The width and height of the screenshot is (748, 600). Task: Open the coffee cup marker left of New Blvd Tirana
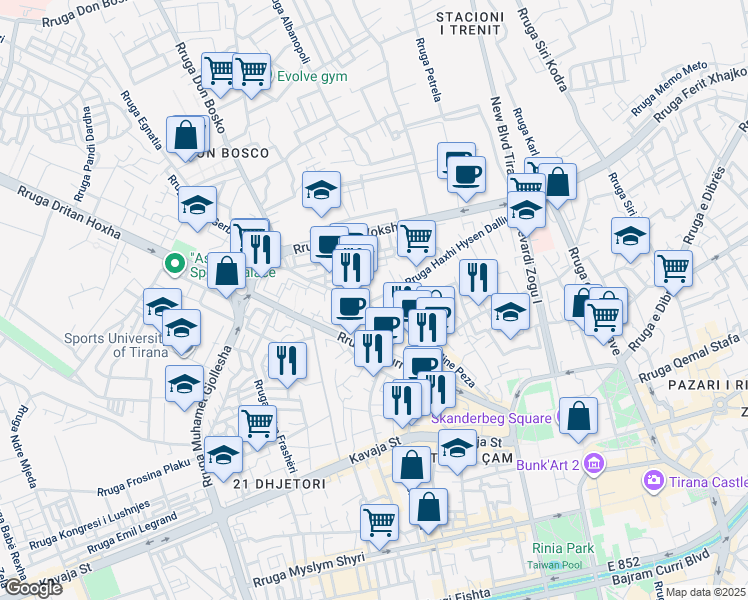[x=466, y=175]
